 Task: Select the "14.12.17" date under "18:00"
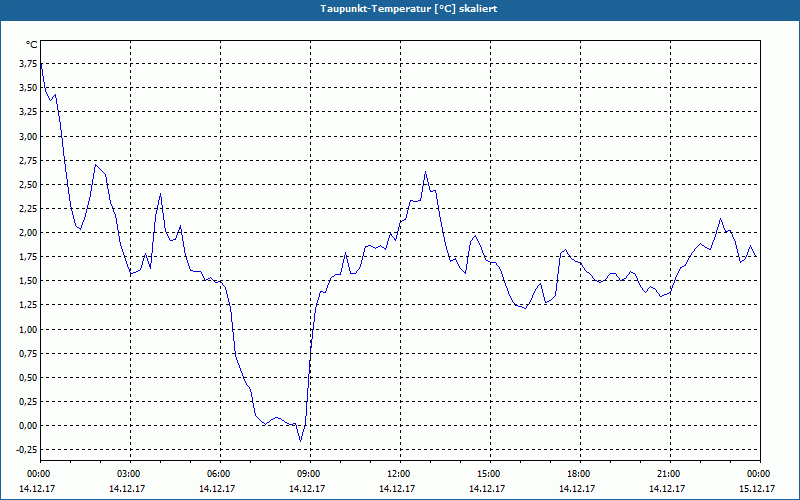point(577,488)
